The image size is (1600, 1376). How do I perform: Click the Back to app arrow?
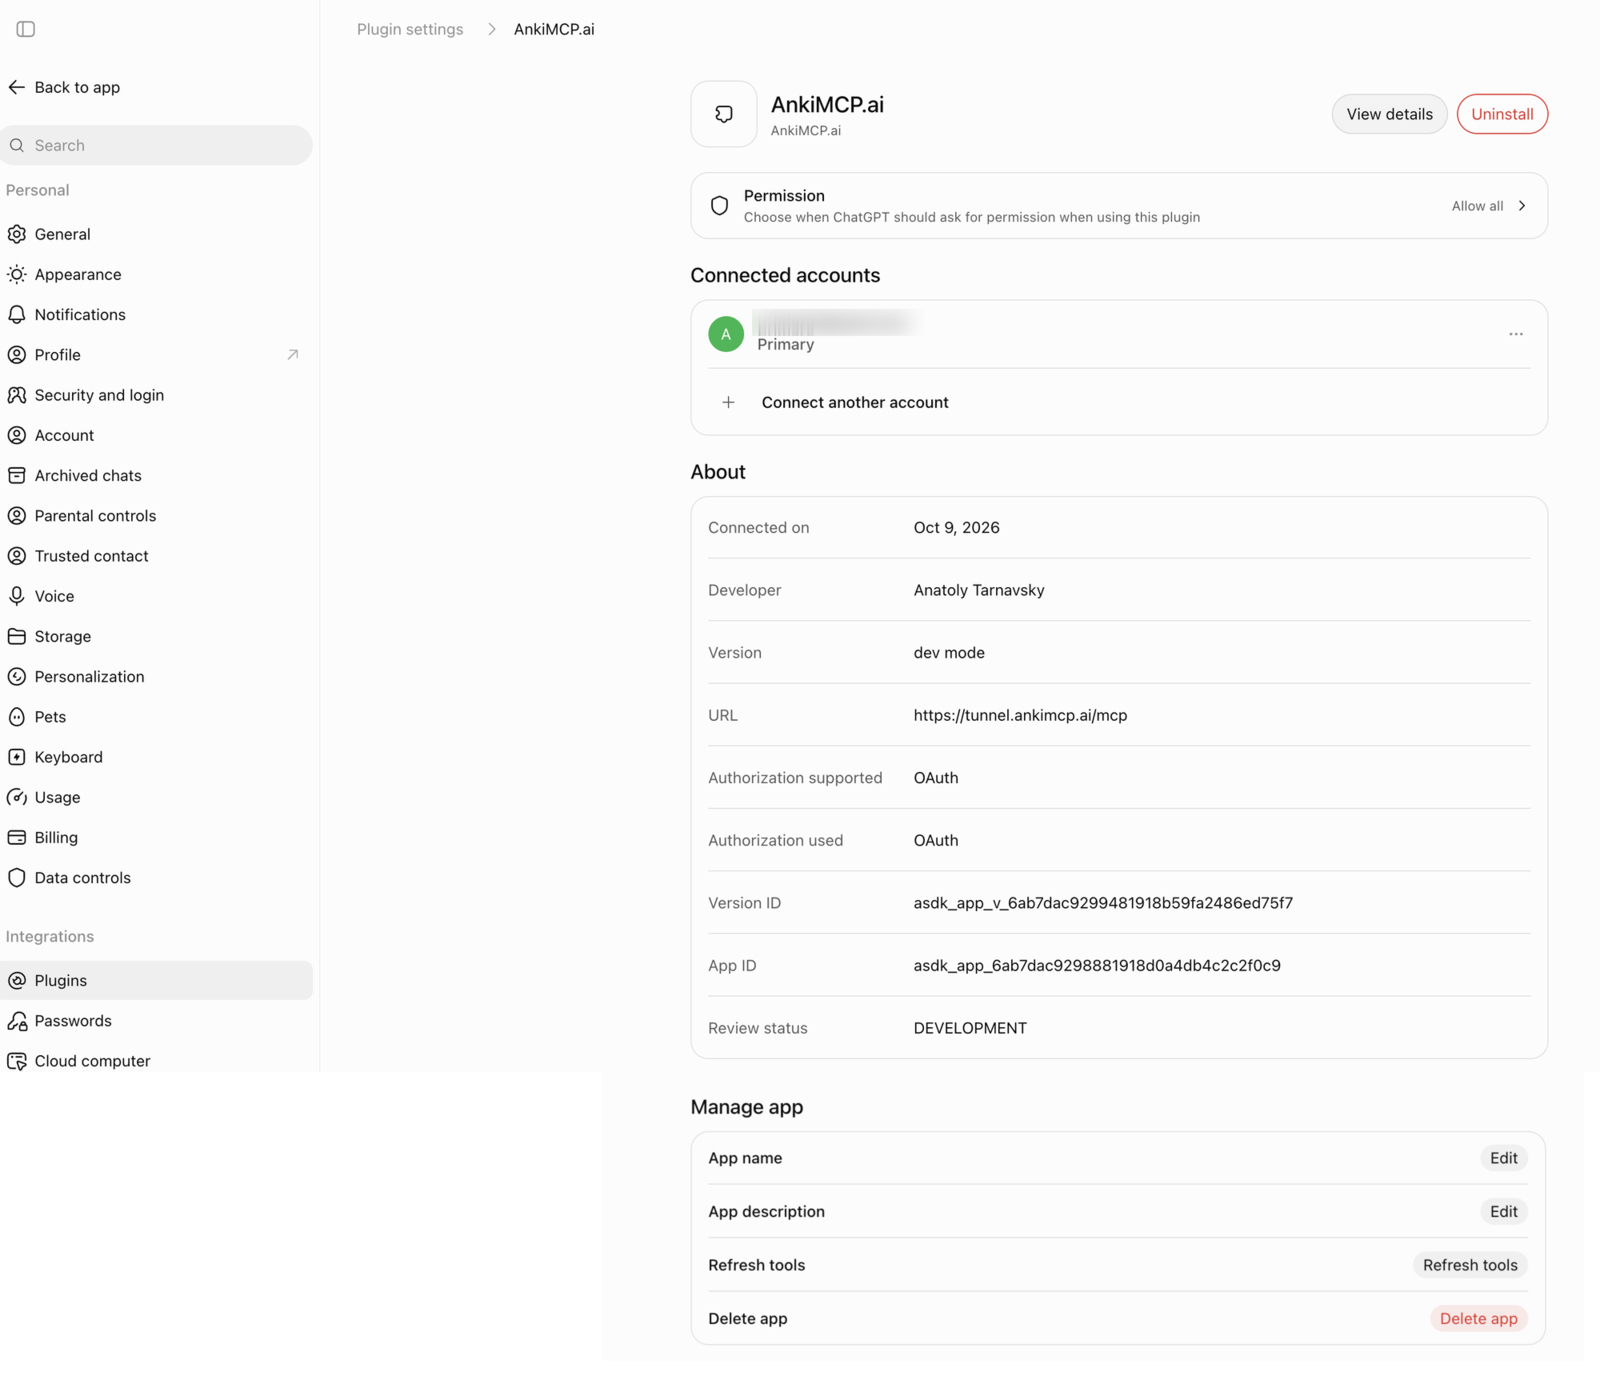(x=16, y=87)
